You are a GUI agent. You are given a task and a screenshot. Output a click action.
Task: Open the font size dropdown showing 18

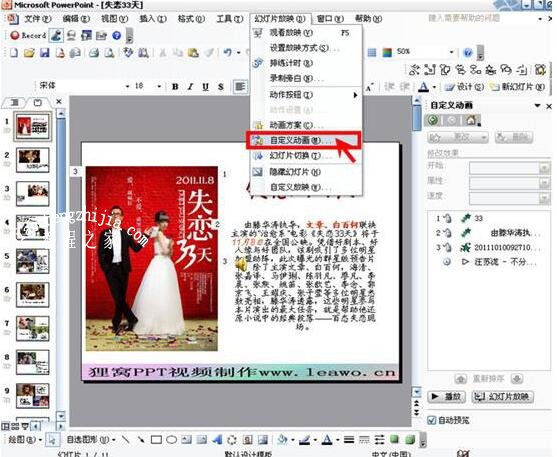159,86
